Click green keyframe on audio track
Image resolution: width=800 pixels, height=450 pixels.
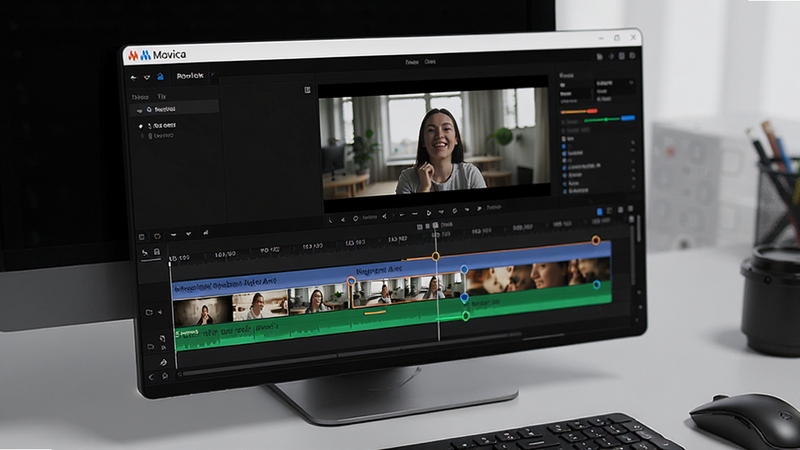tap(465, 316)
